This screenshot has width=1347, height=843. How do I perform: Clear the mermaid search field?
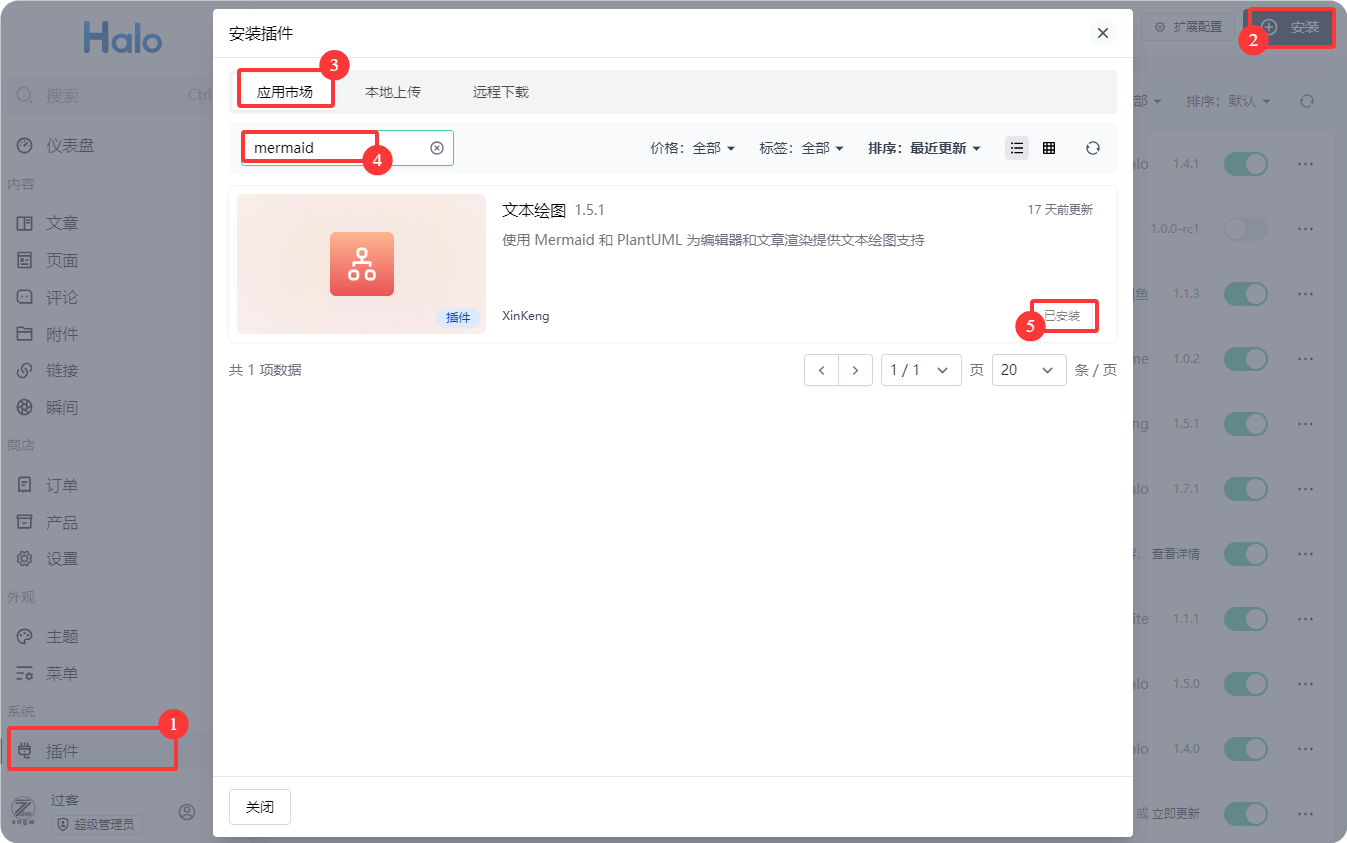click(x=437, y=148)
